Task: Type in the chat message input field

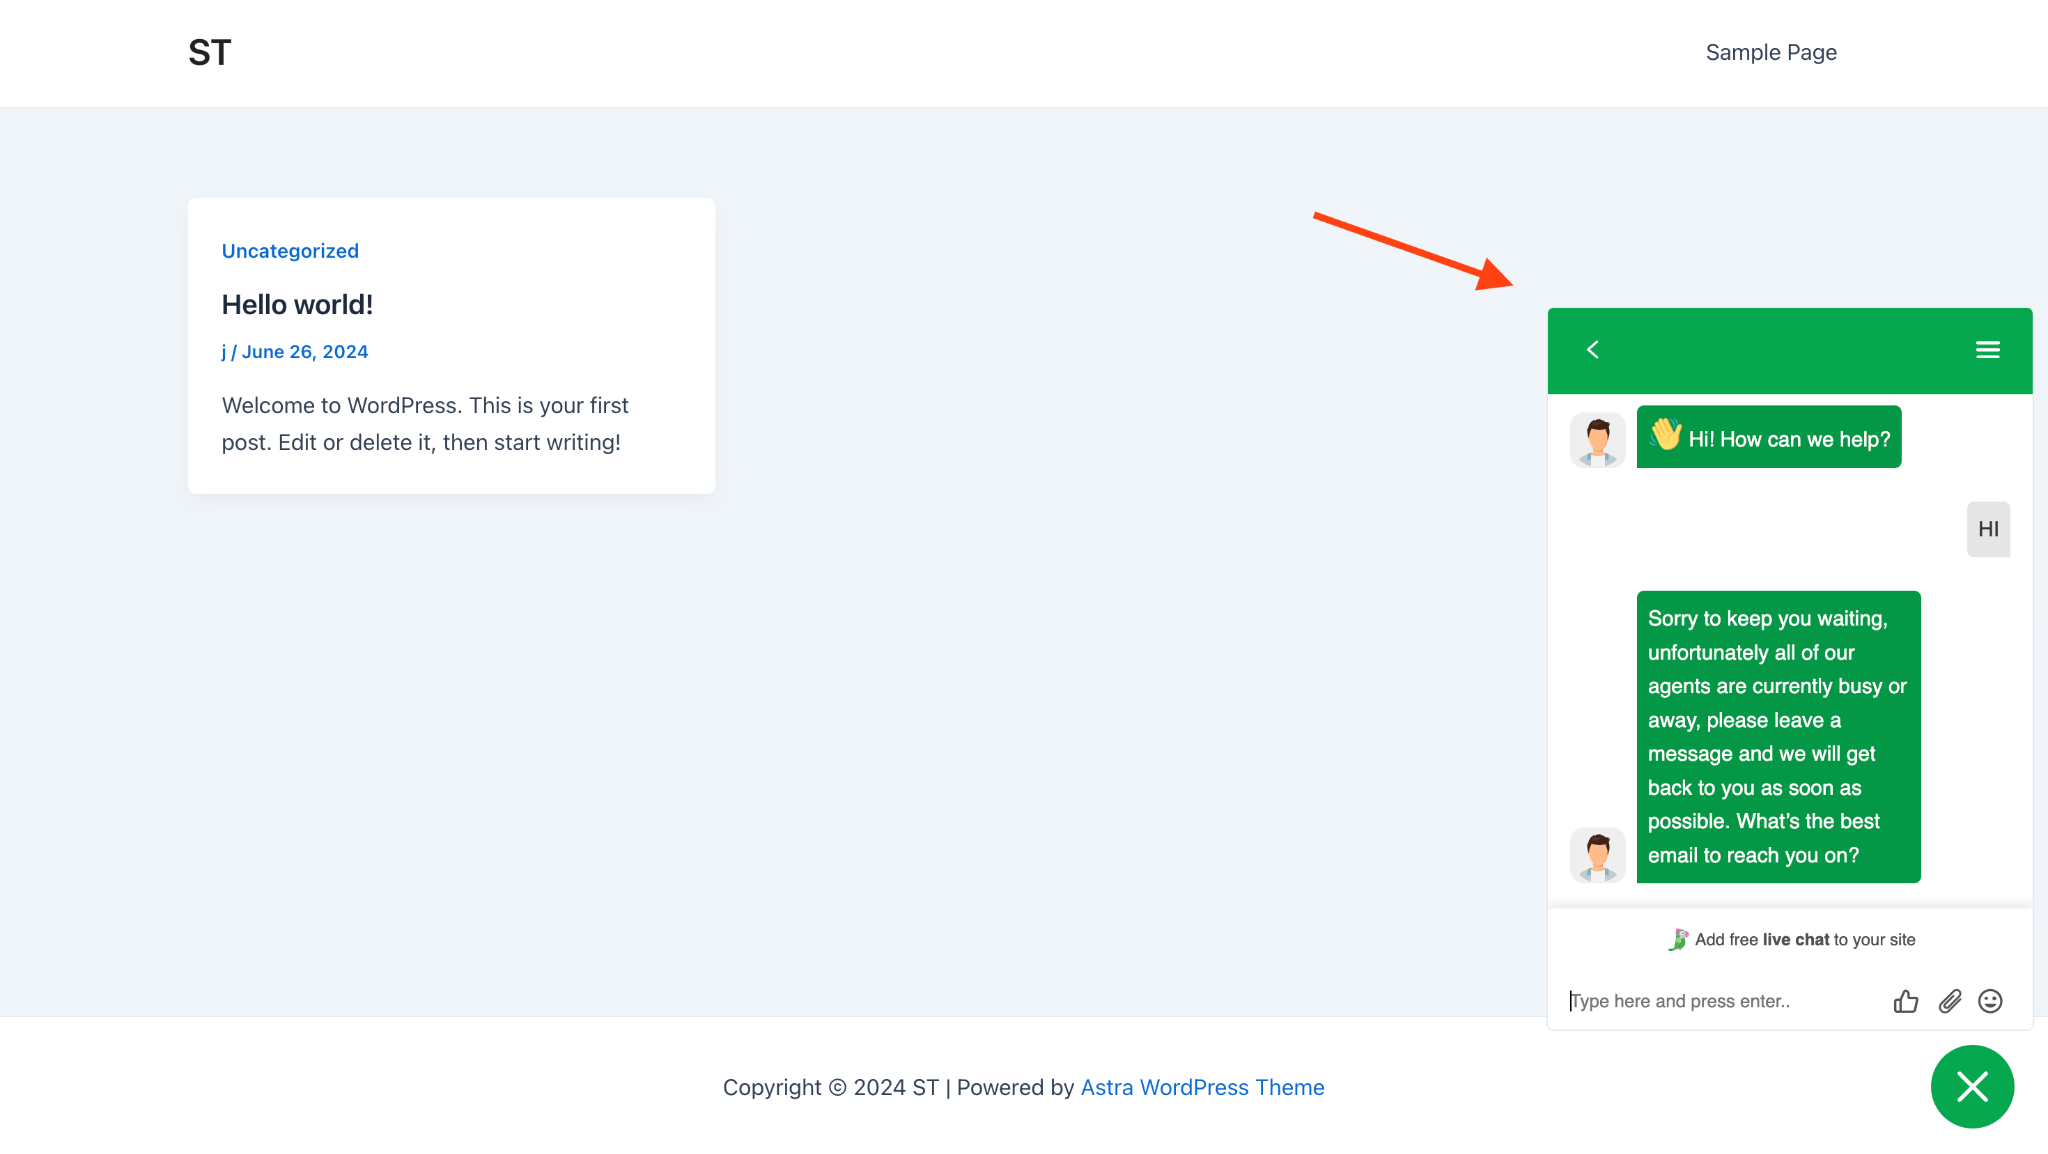Action: tap(1720, 1001)
